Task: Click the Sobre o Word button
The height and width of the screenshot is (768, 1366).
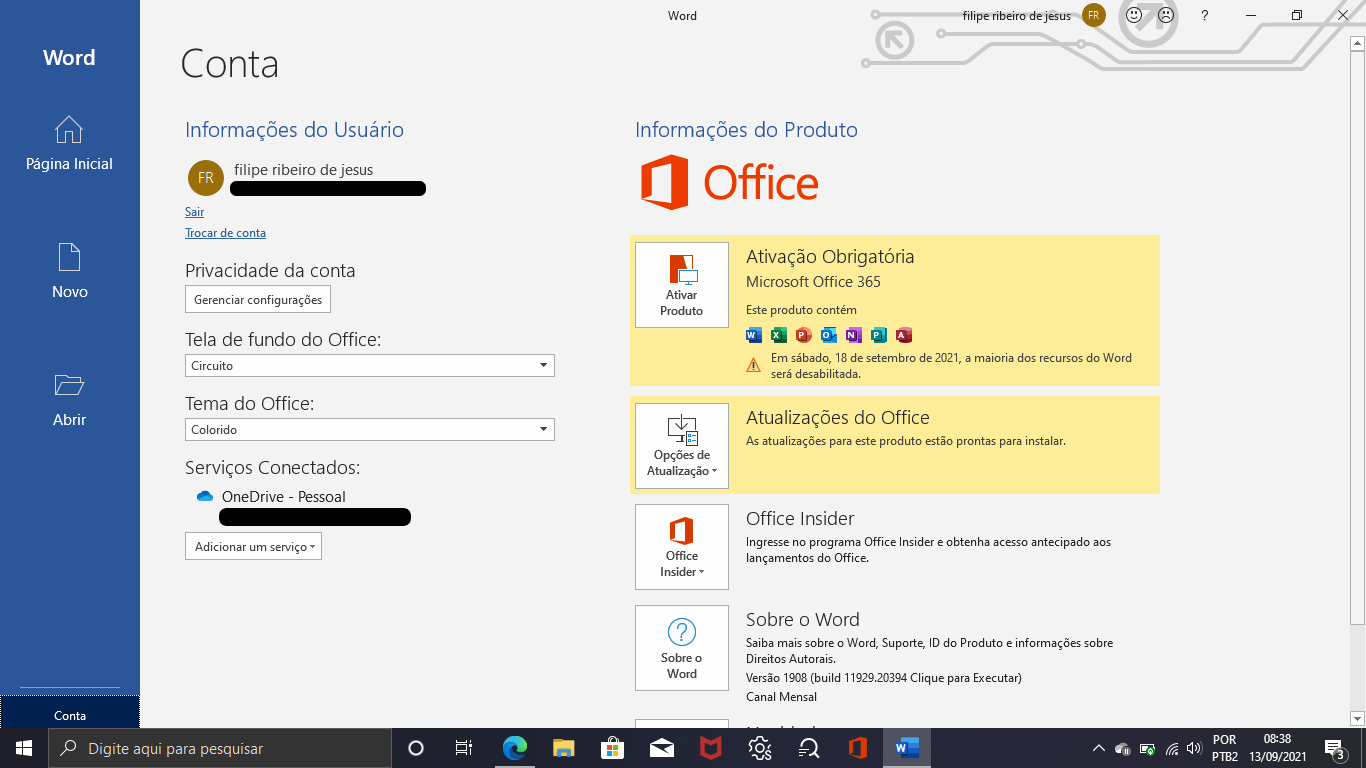Action: tap(682, 648)
